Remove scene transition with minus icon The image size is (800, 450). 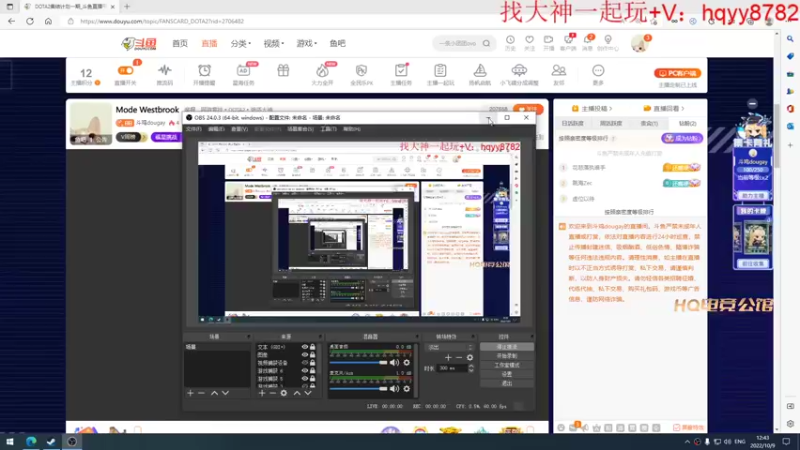tap(459, 358)
